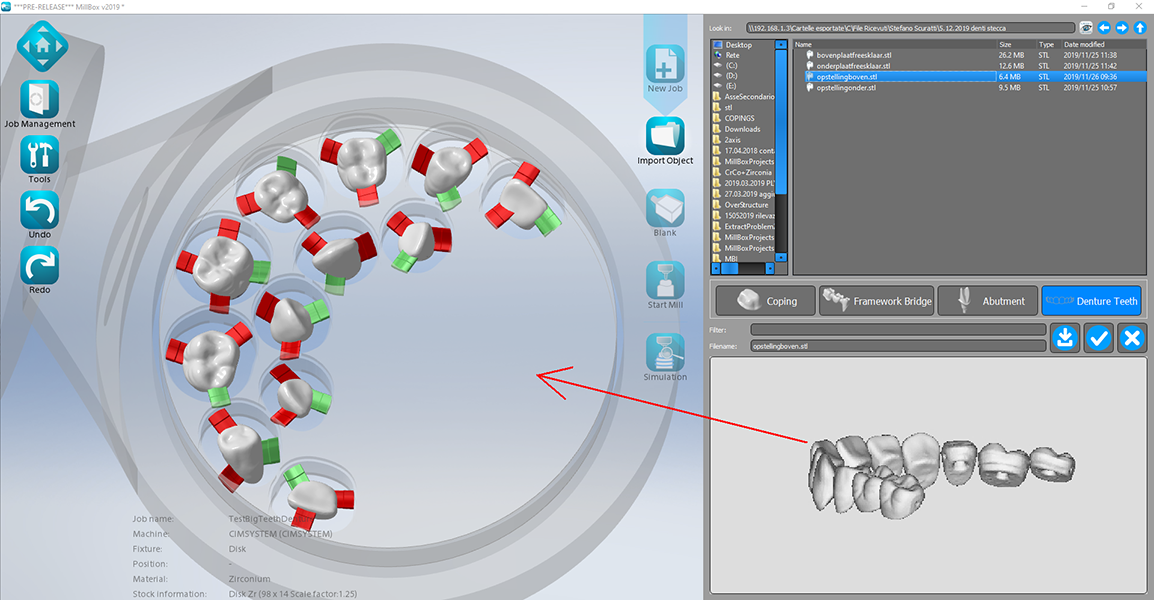Viewport: 1154px width, 600px height.
Task: Open the 2axis folder
Action: [732, 140]
